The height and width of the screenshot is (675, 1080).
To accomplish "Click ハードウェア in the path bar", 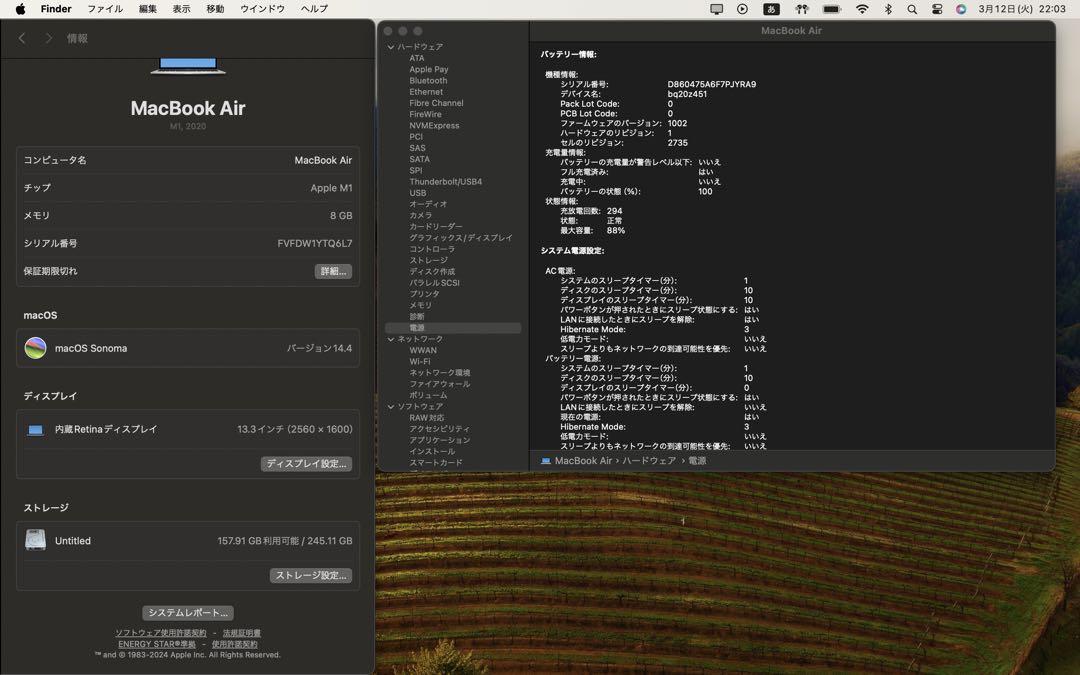I will (x=649, y=461).
